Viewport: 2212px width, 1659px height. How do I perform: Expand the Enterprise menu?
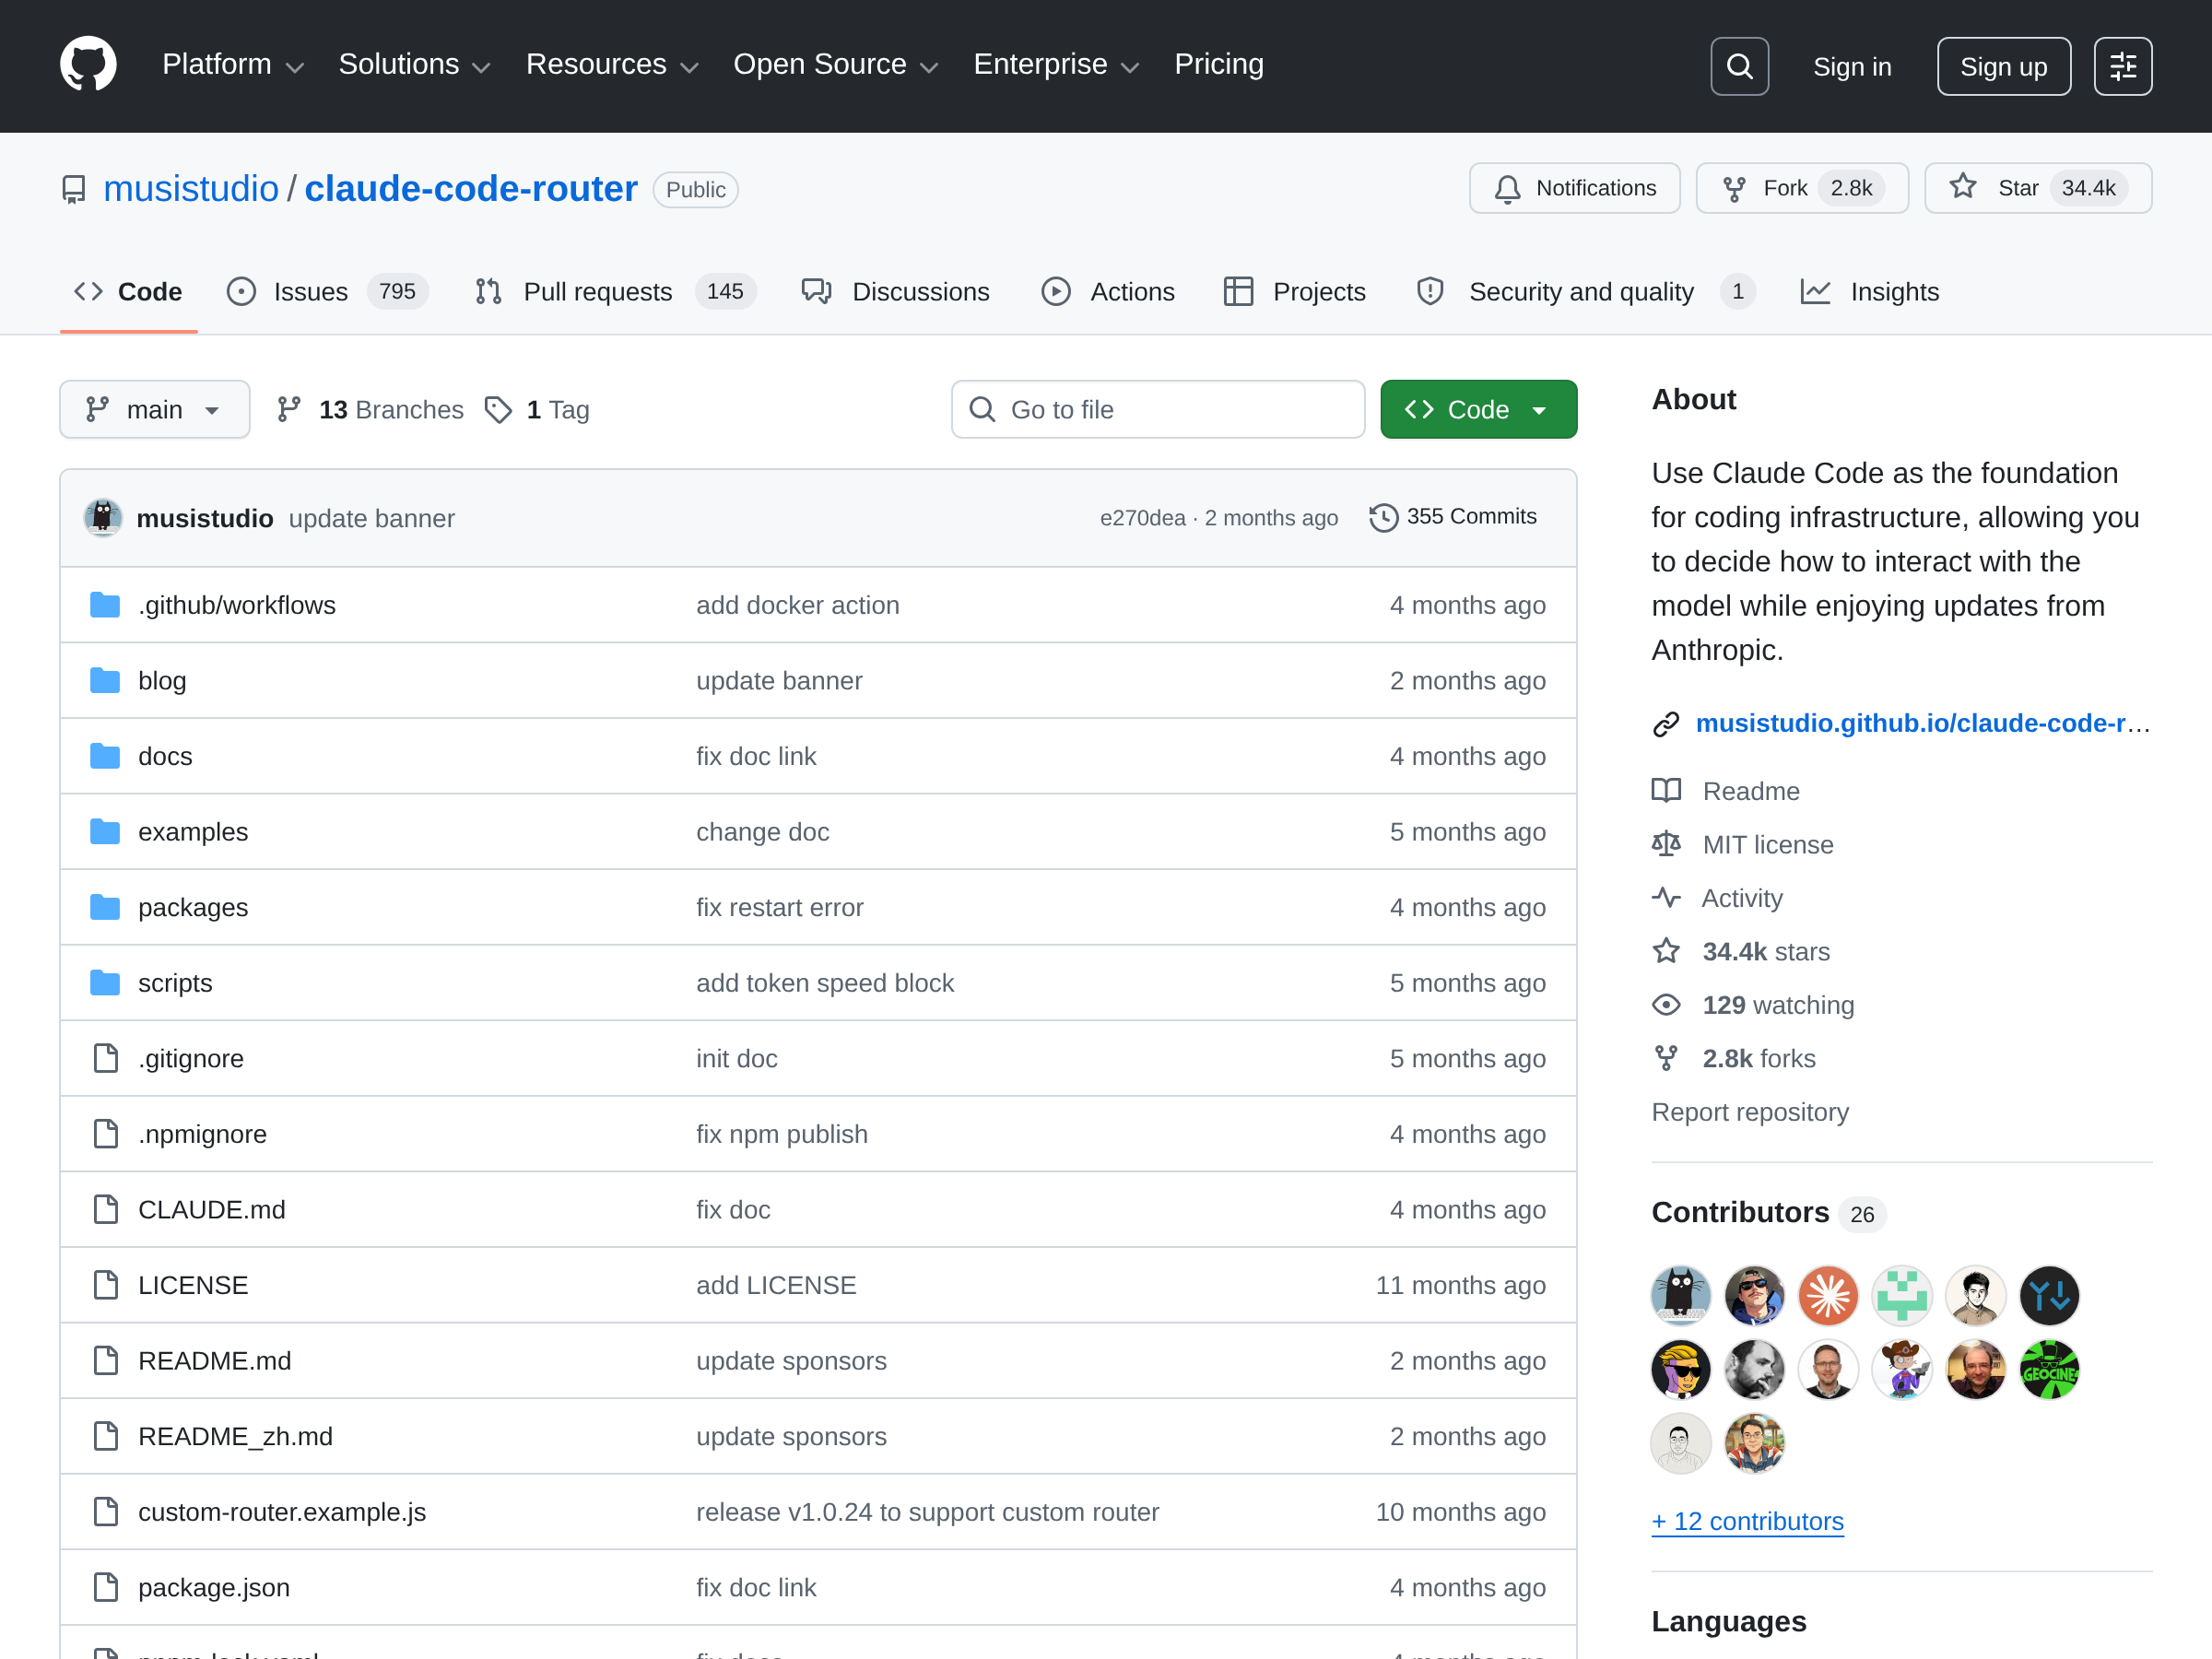click(x=1056, y=65)
